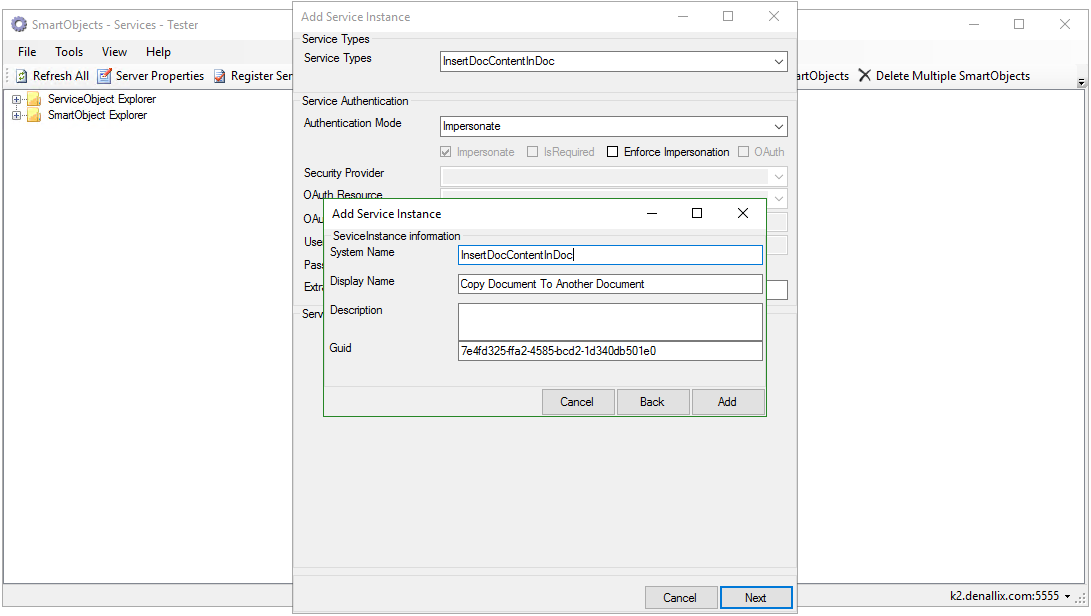Click the Add button
Screen dimensions: 1091x616
pyautogui.click(x=727, y=402)
